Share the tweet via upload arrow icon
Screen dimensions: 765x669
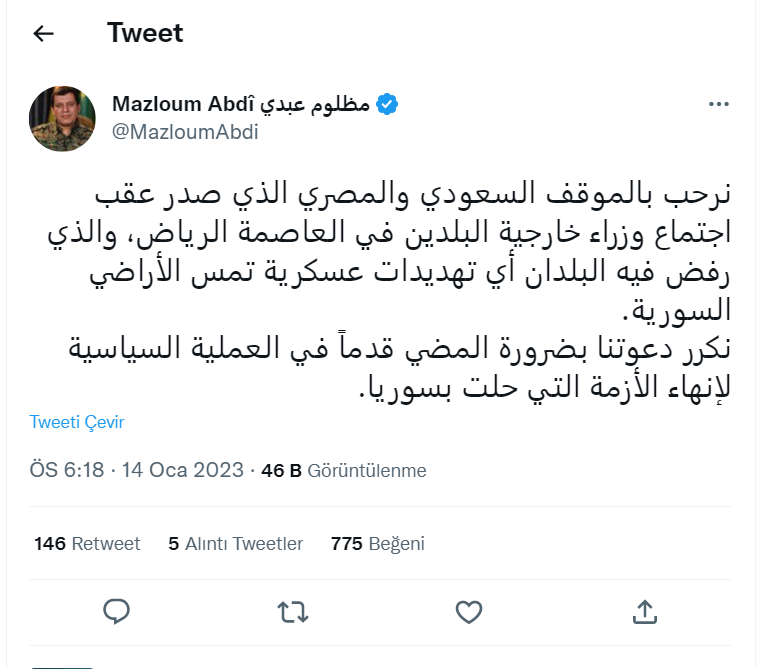click(x=645, y=610)
